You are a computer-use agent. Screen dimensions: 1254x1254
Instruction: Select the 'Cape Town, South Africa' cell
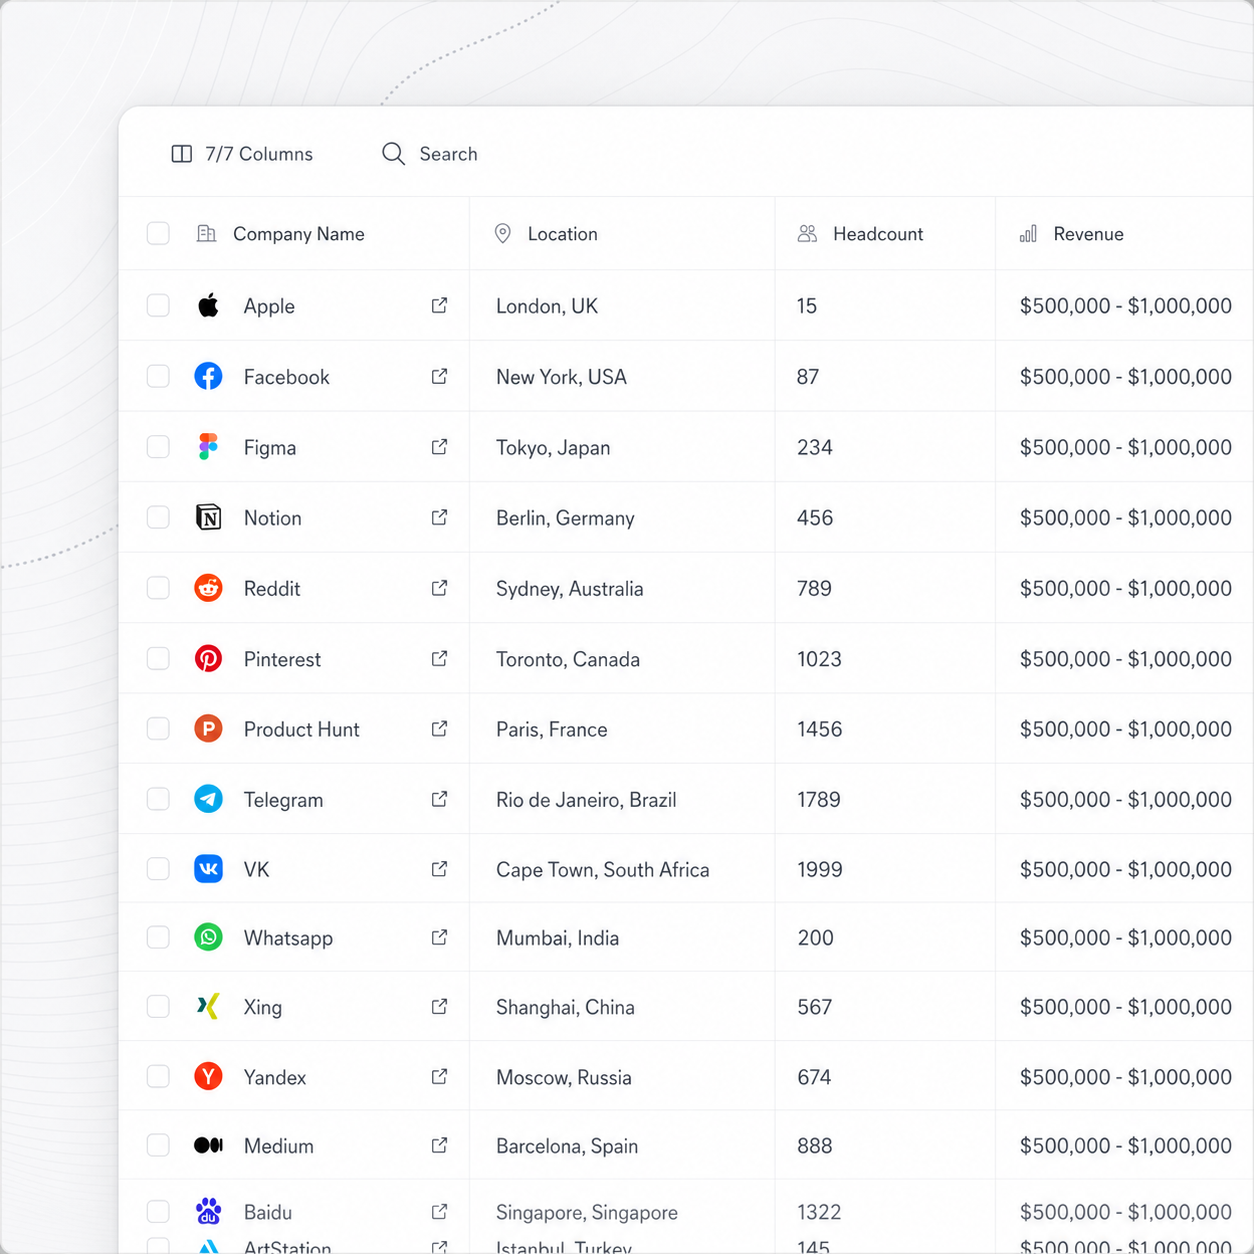tap(602, 870)
